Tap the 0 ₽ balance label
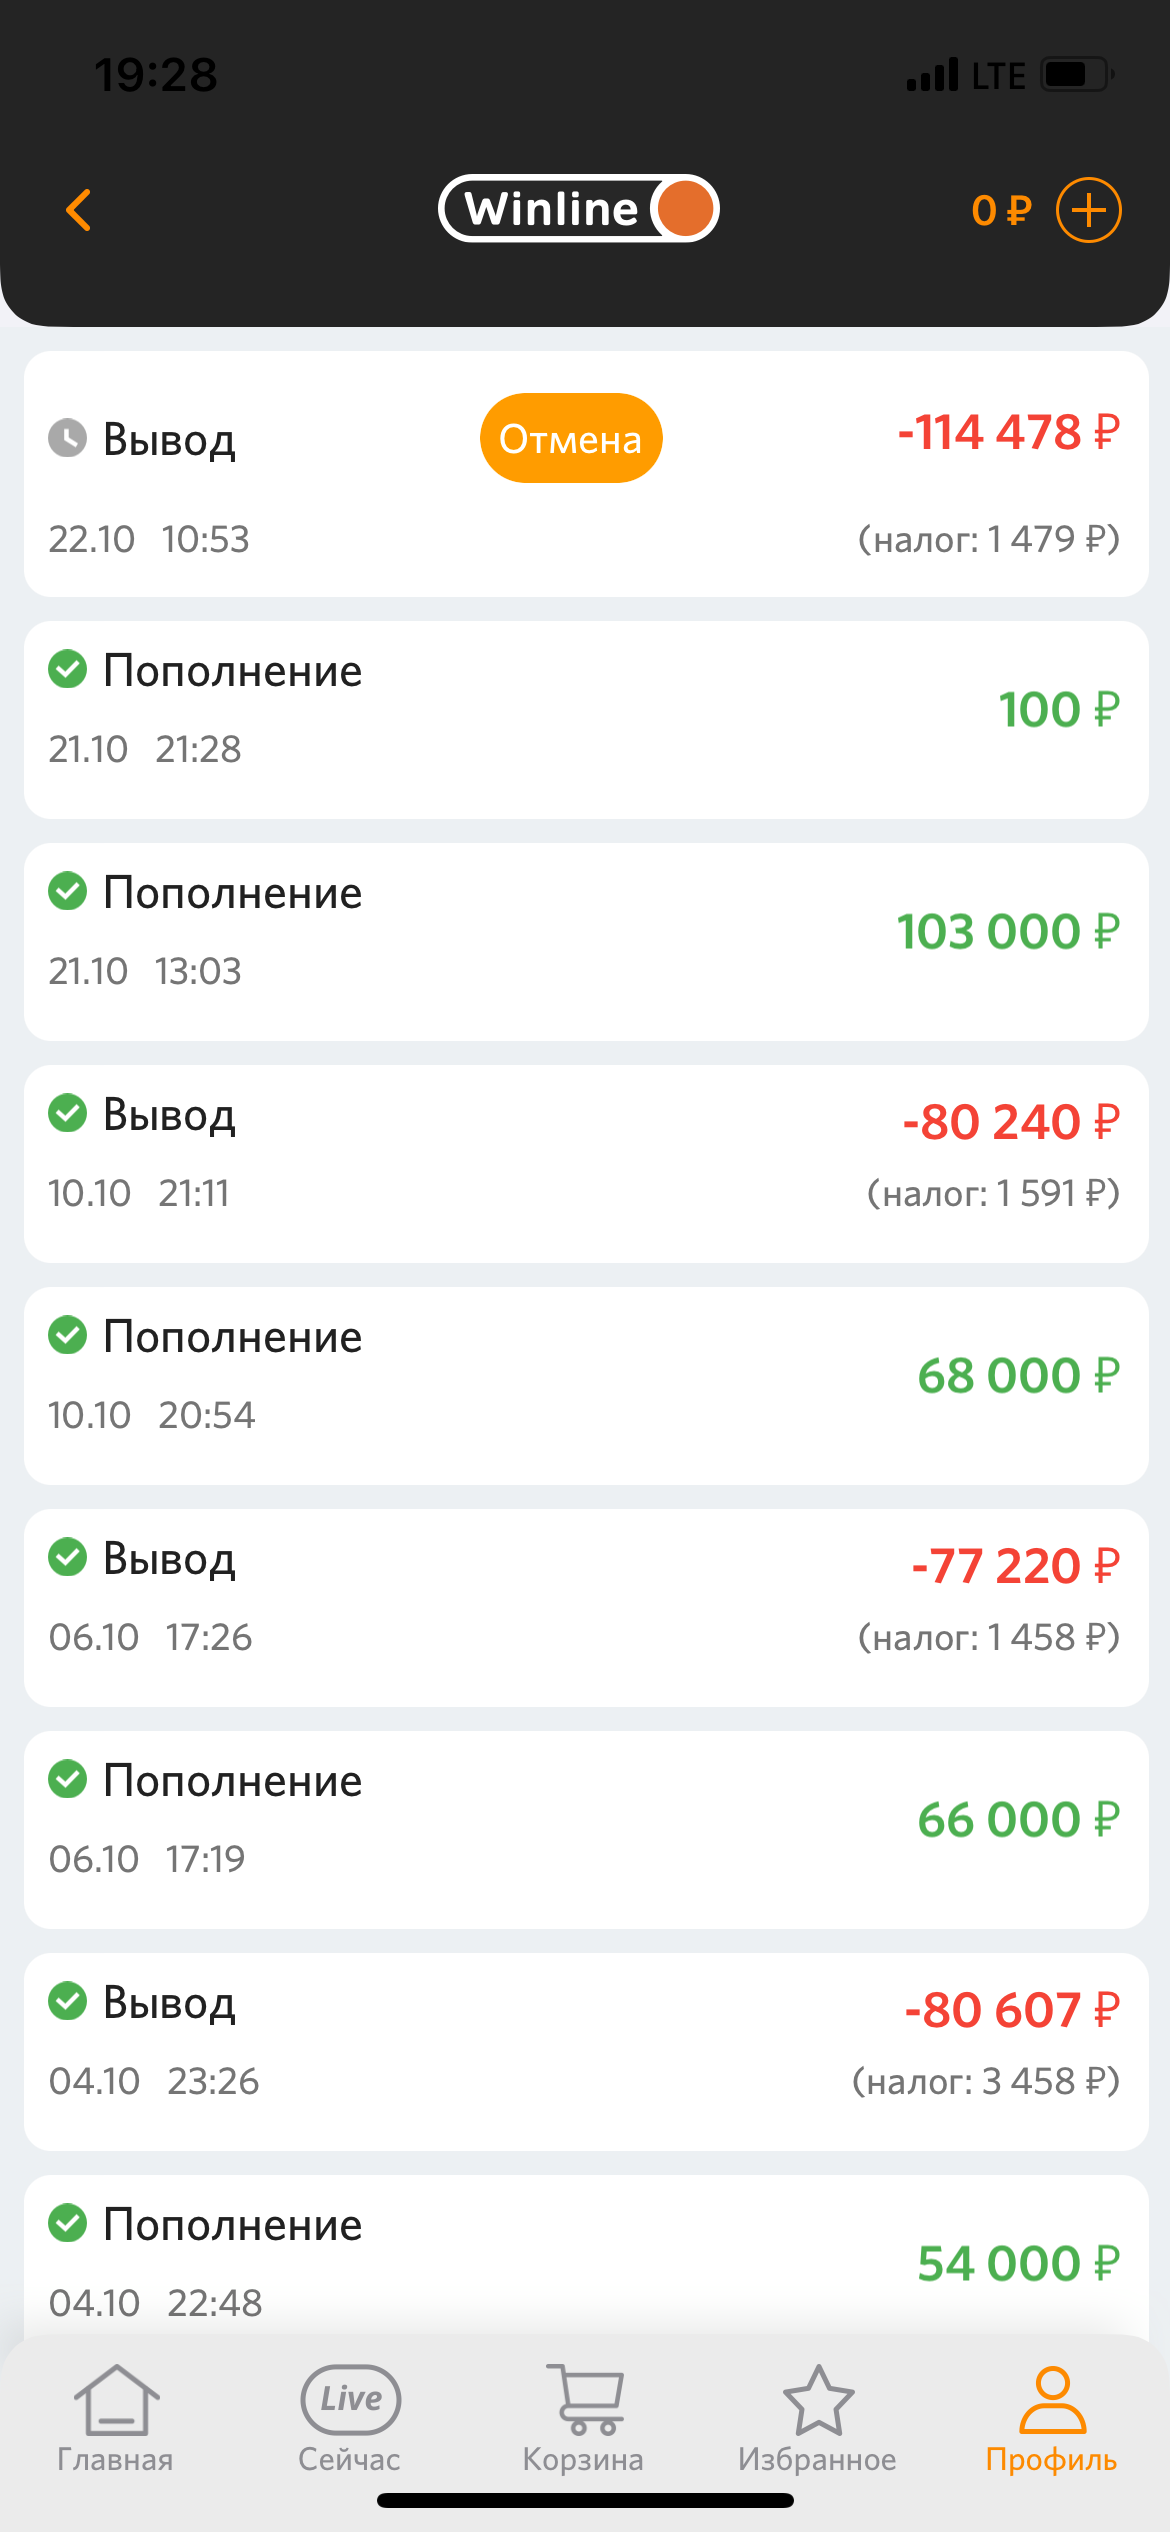 [x=1000, y=211]
